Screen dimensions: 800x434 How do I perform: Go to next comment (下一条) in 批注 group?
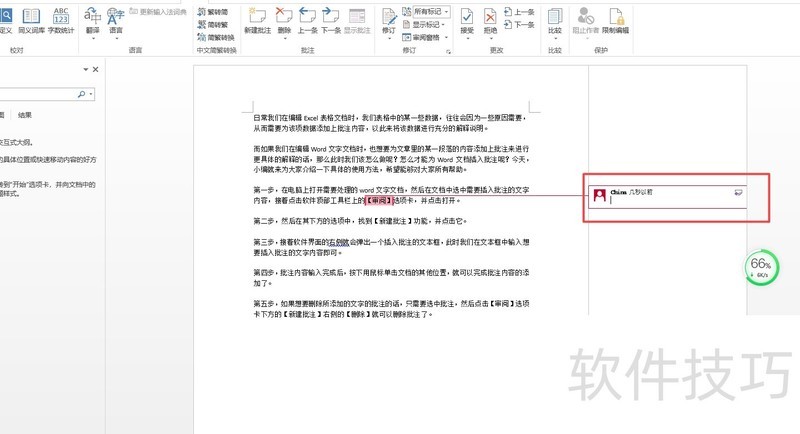point(331,20)
